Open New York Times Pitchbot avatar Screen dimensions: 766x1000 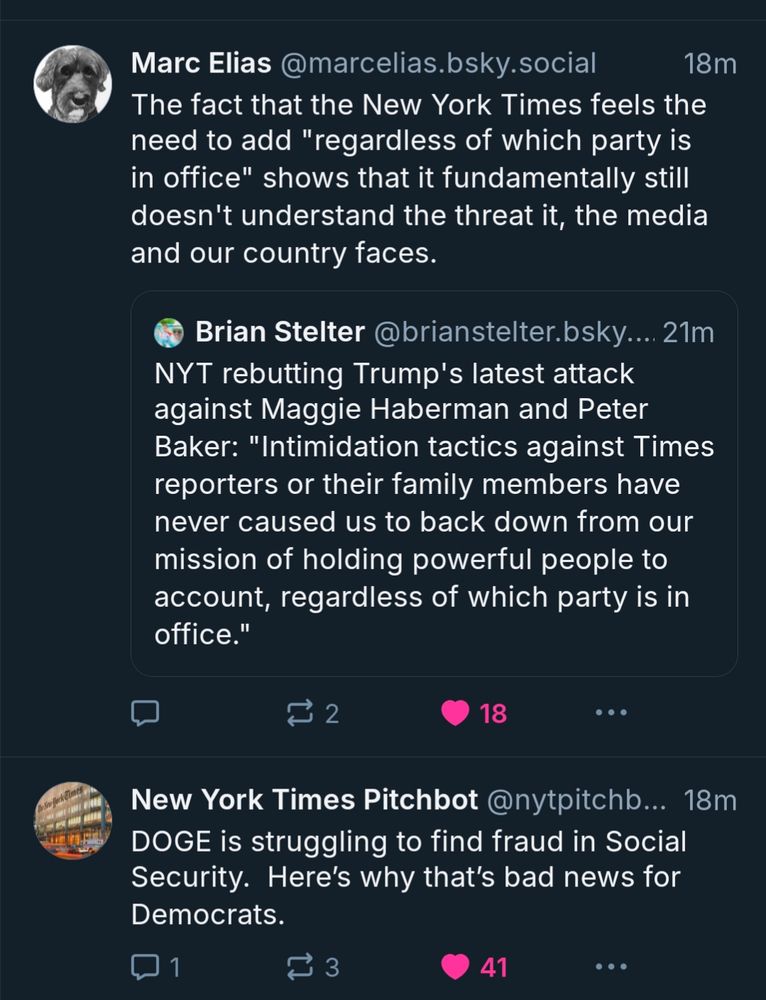tap(73, 820)
